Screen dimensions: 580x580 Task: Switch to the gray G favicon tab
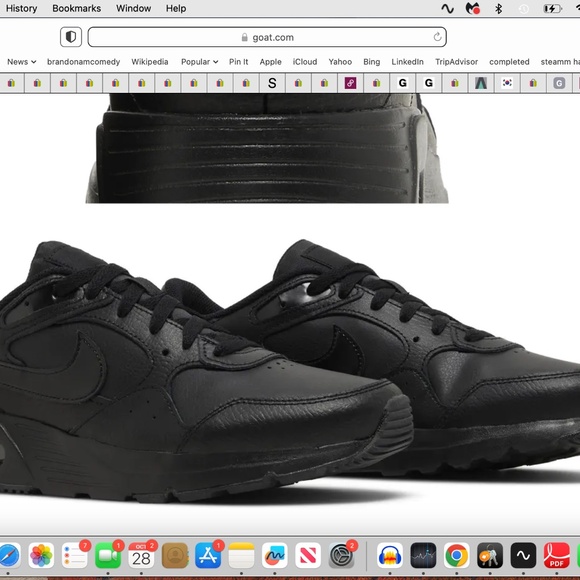coord(559,83)
